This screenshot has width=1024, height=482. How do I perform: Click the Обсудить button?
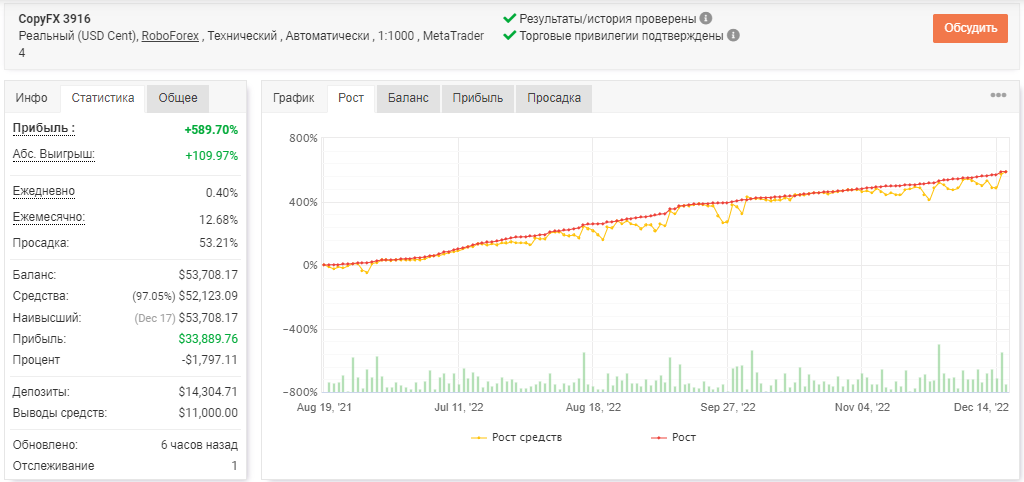coord(970,28)
